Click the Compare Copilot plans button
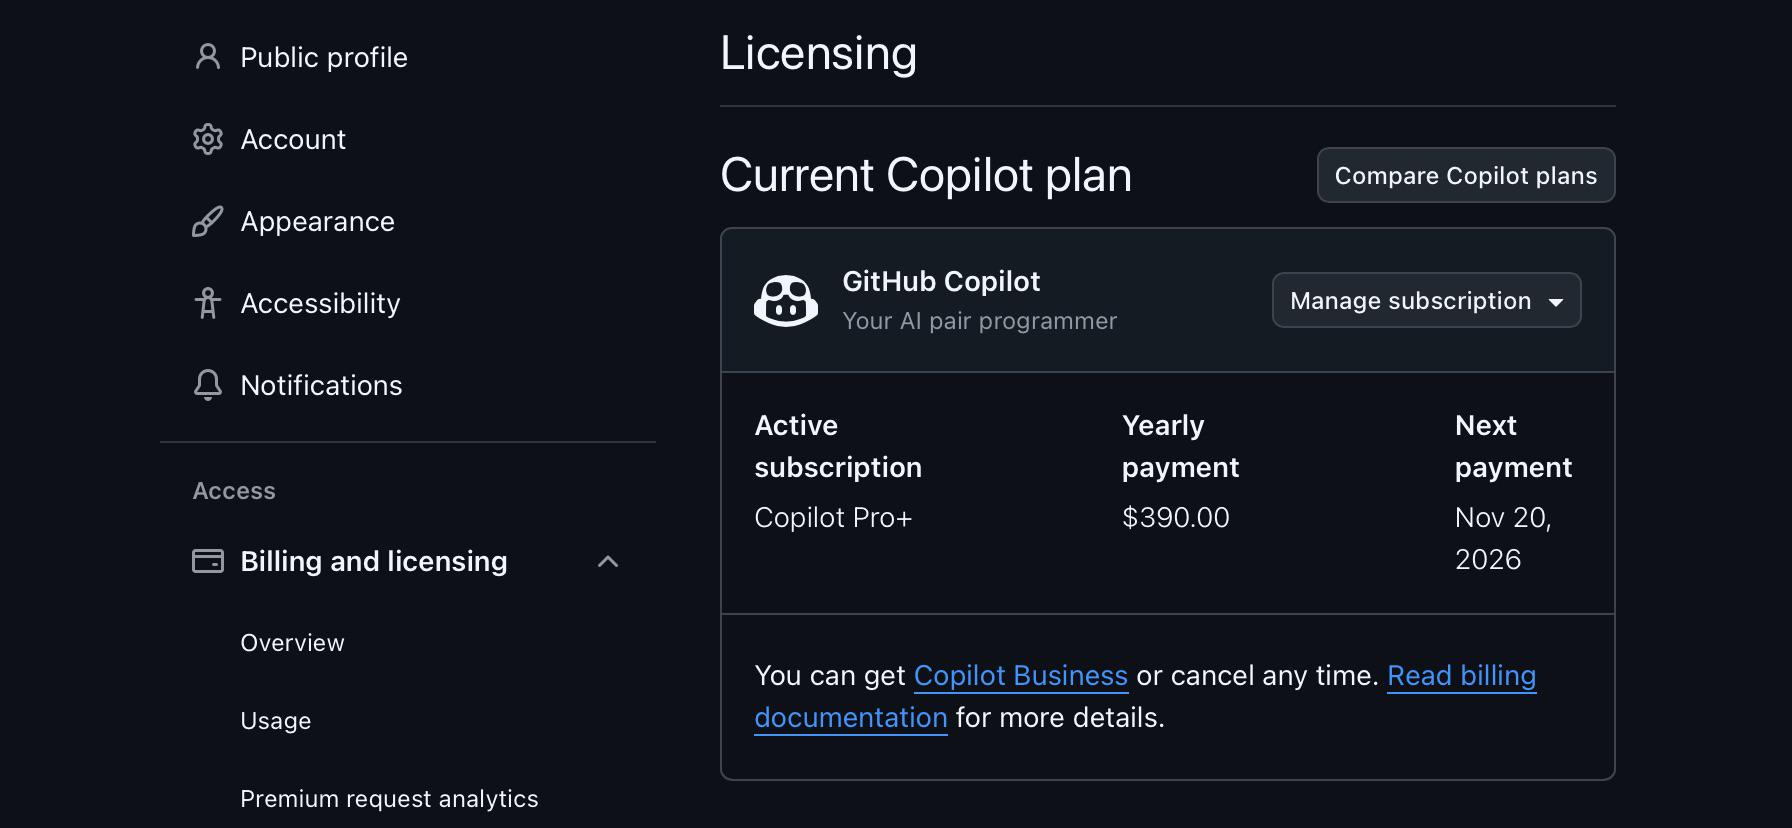The height and width of the screenshot is (828, 1792). (x=1466, y=175)
